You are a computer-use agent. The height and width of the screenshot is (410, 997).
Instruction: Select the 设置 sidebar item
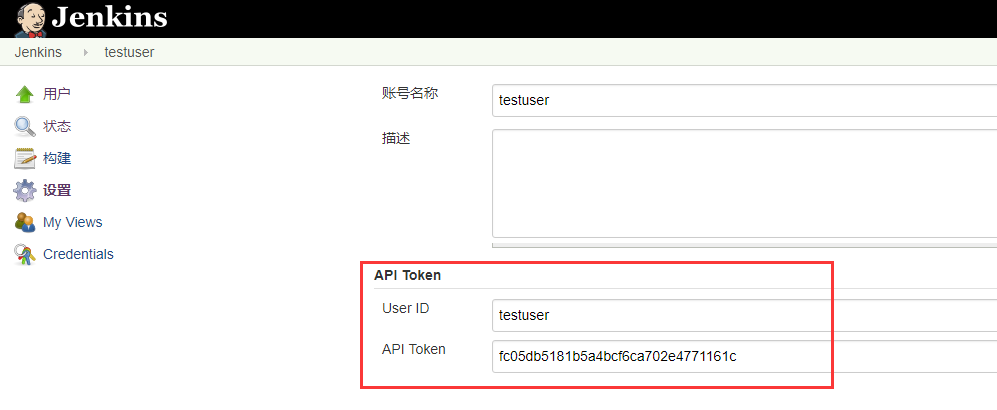click(x=57, y=190)
